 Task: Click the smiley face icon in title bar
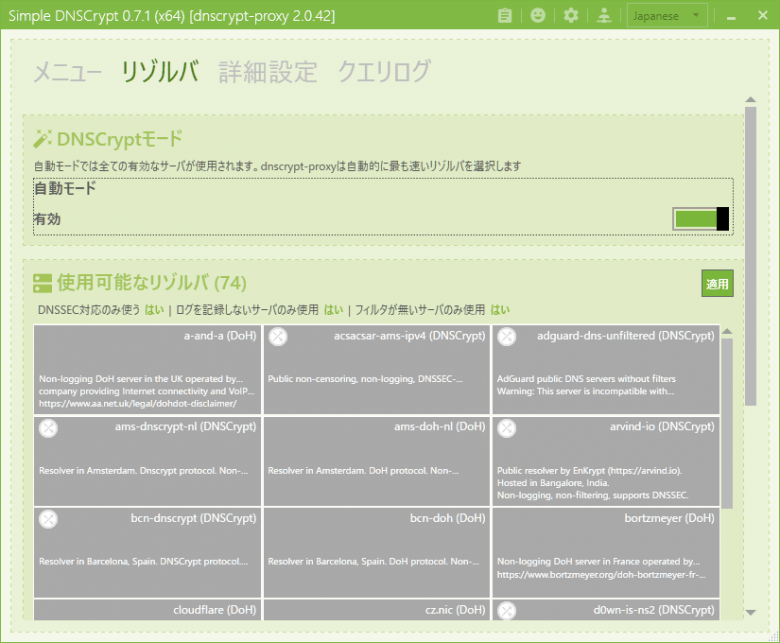tap(538, 16)
